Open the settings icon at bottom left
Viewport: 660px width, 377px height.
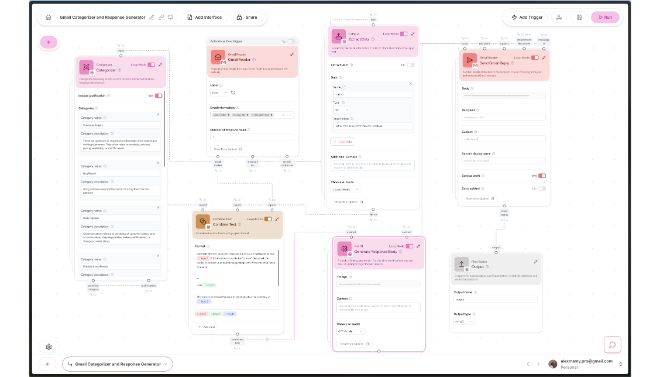point(49,347)
